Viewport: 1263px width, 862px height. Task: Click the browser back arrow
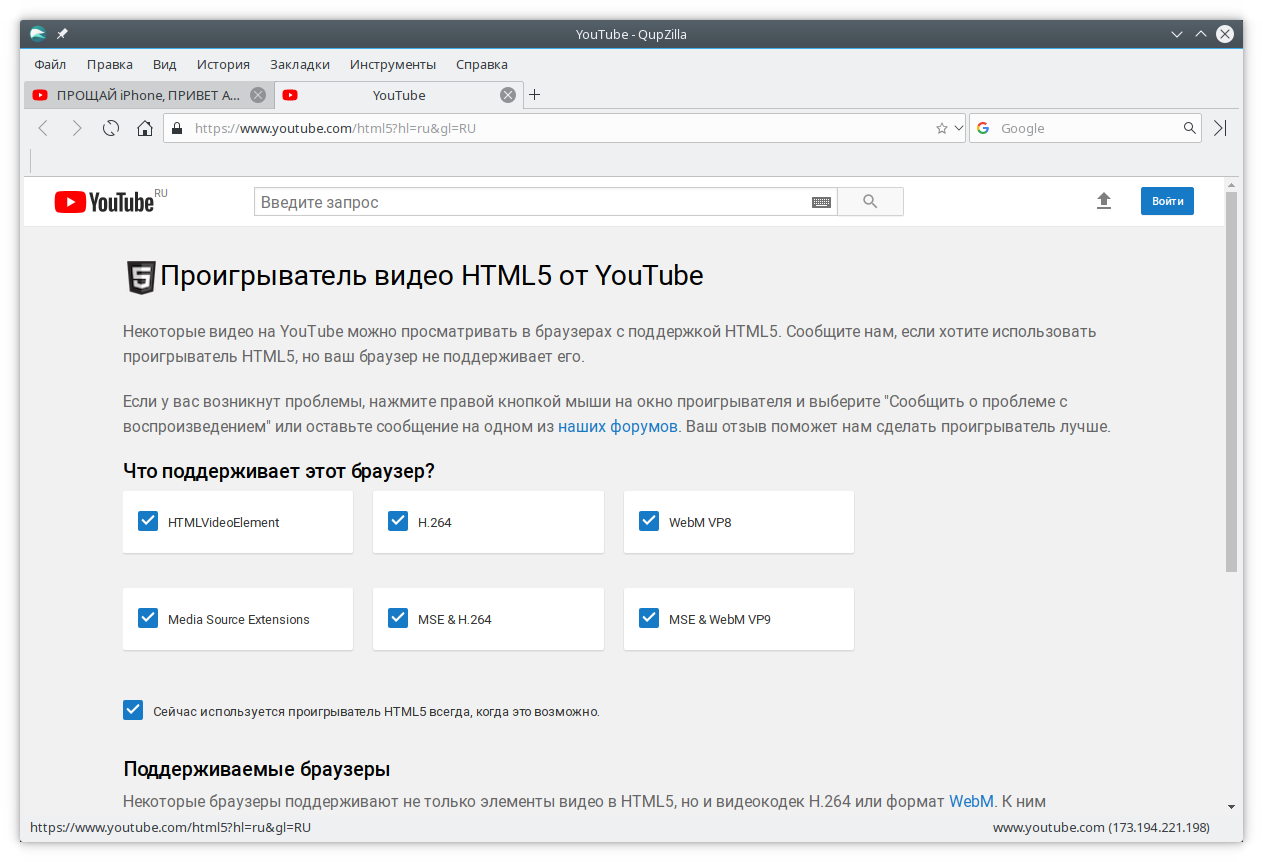pyautogui.click(x=43, y=128)
